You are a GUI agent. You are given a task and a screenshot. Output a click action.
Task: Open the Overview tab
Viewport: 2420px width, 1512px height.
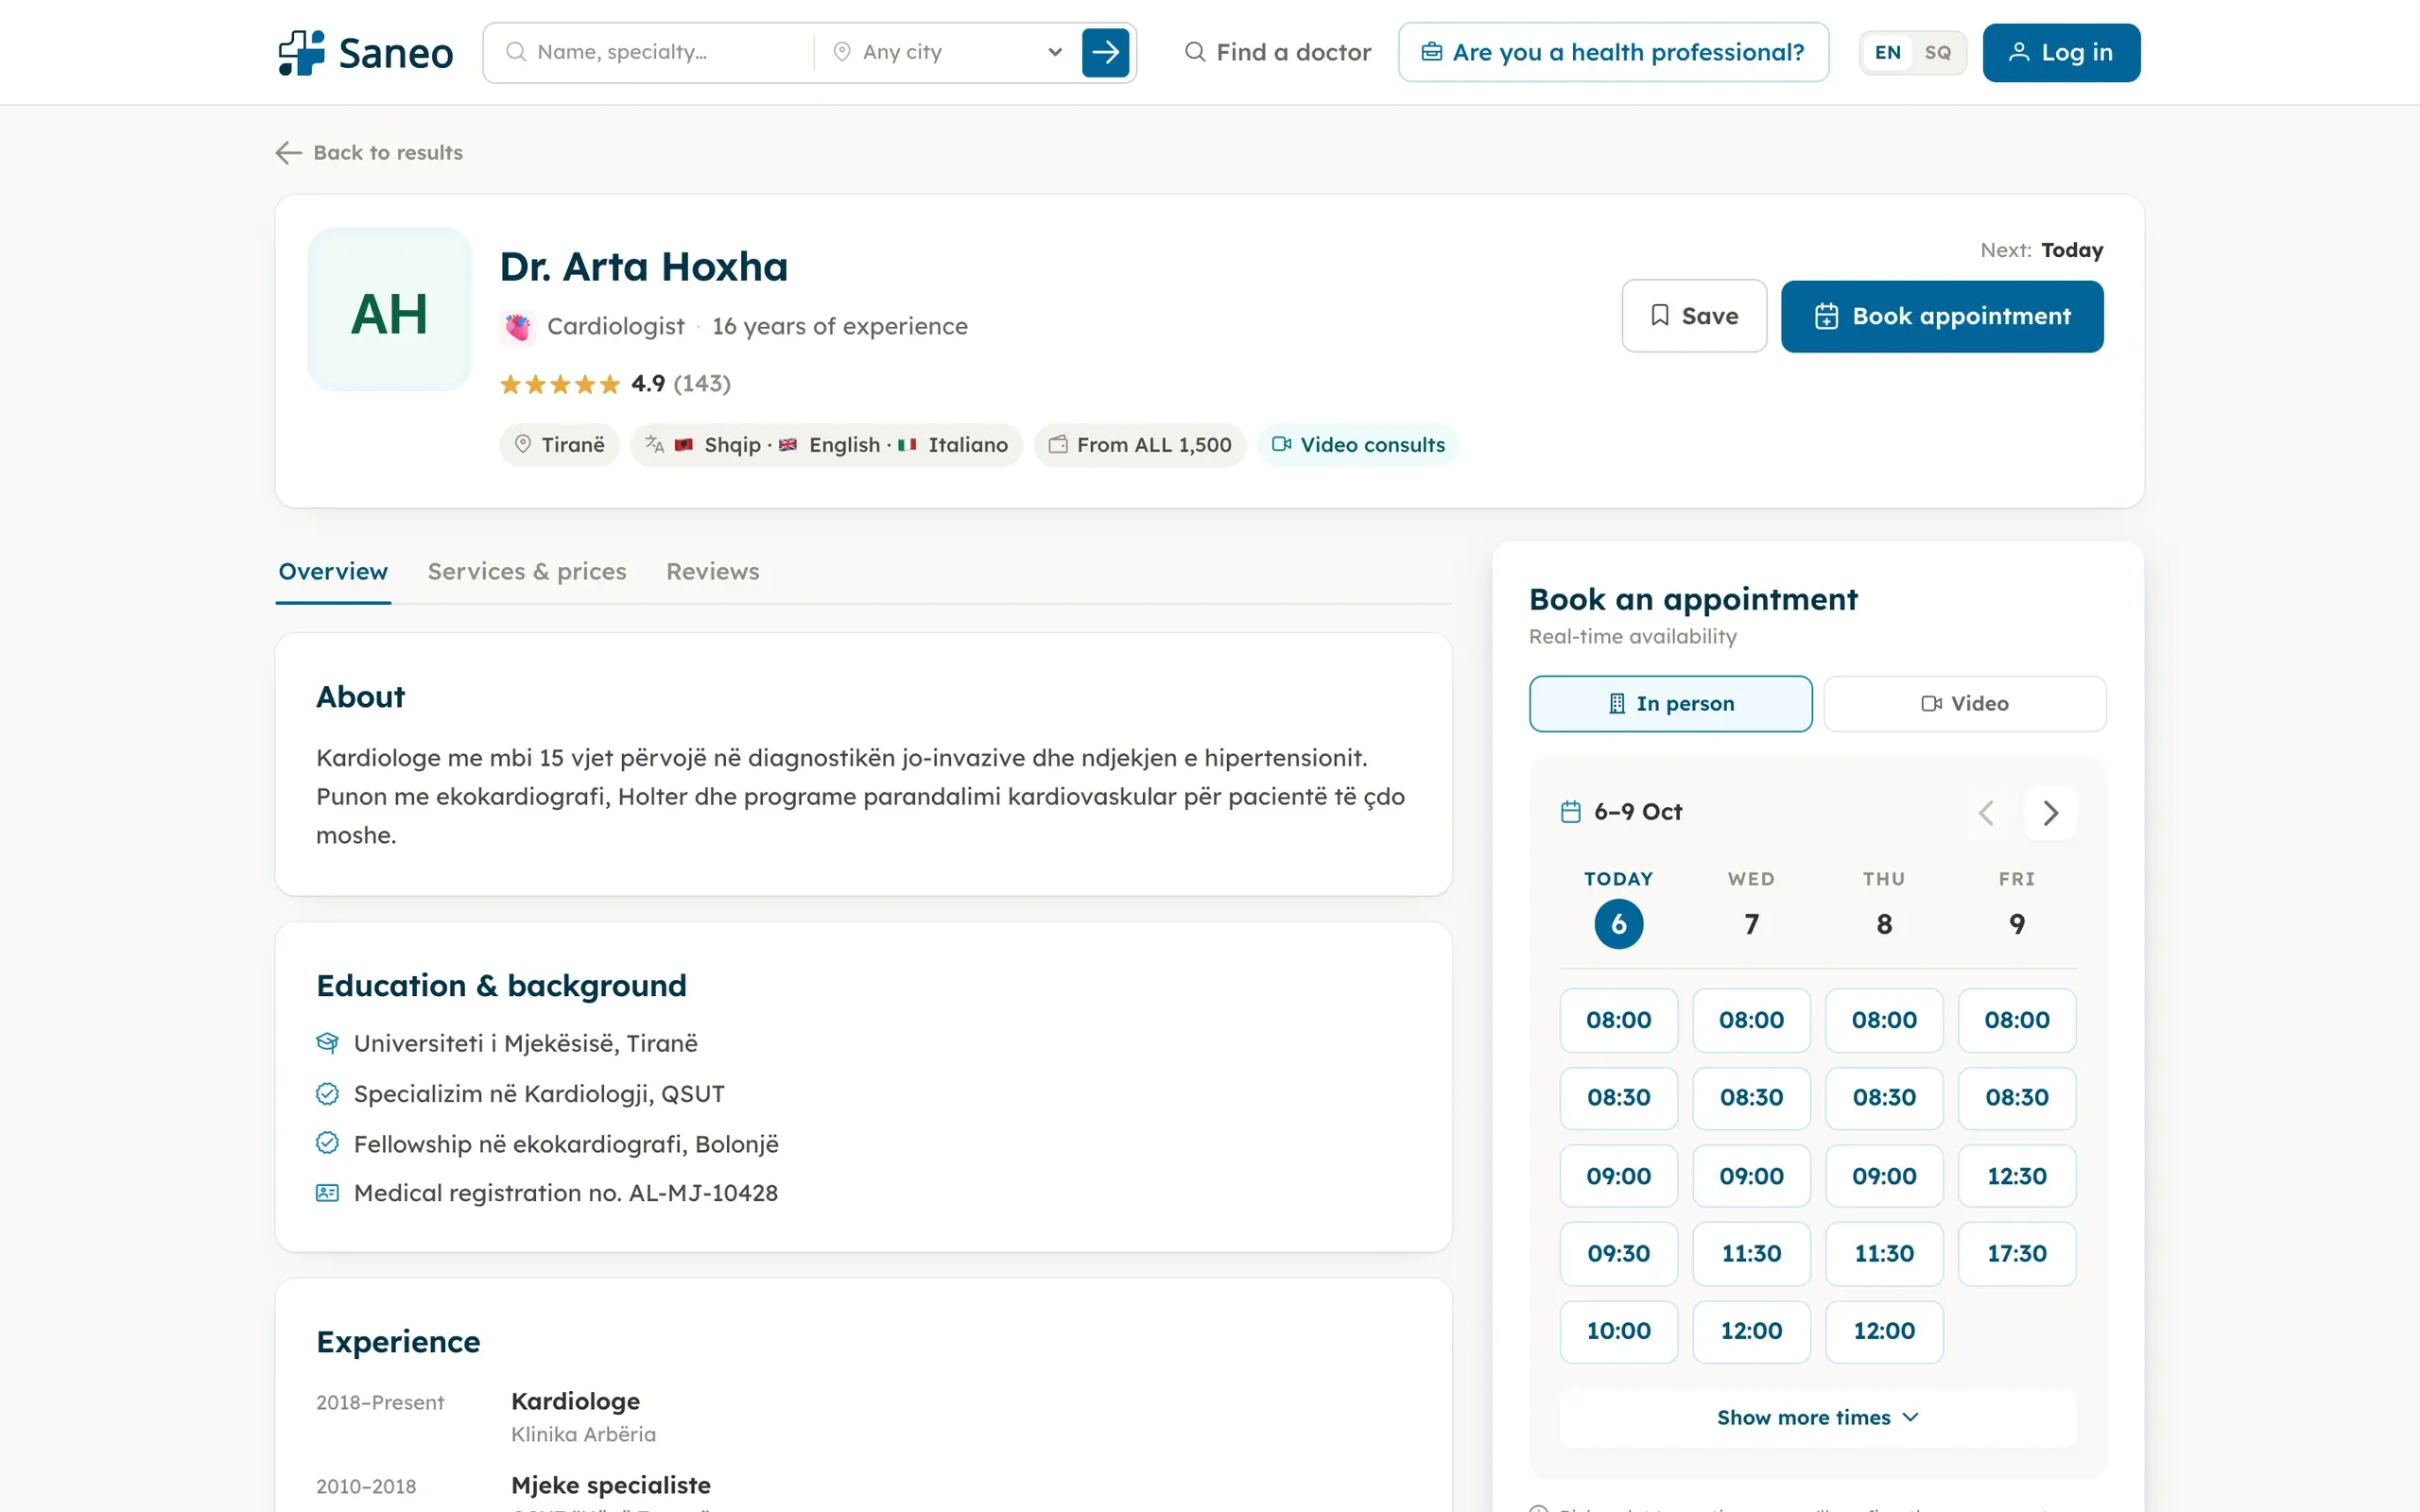click(333, 572)
